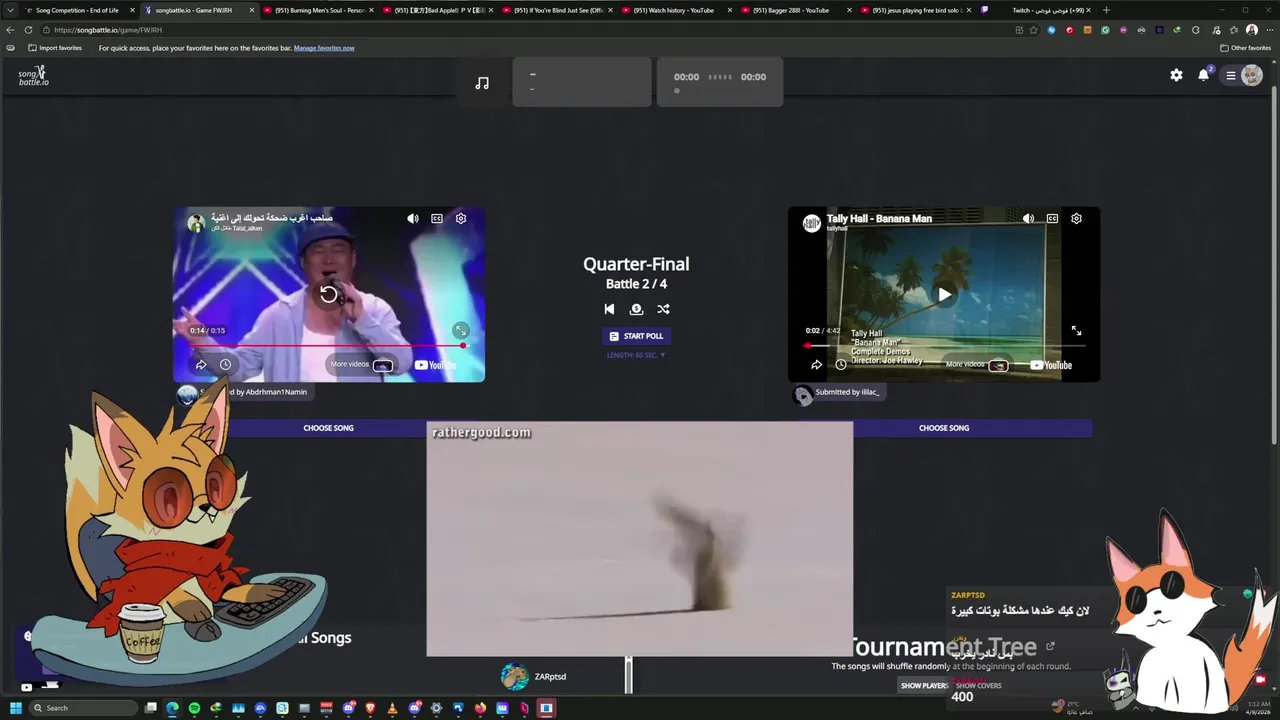Click the coin icon under Battle 2 / 4
Viewport: 1280px width, 720px height.
pyautogui.click(x=636, y=309)
